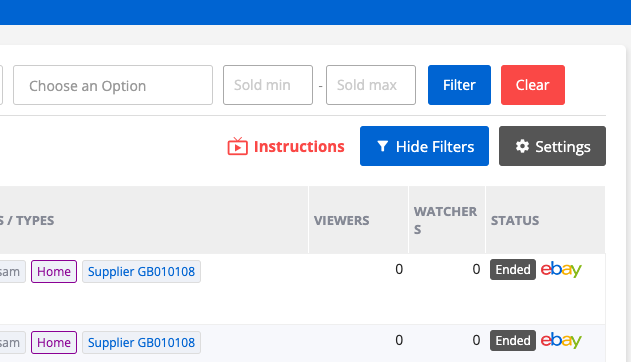Select the Home tag in second row

pyautogui.click(x=54, y=343)
